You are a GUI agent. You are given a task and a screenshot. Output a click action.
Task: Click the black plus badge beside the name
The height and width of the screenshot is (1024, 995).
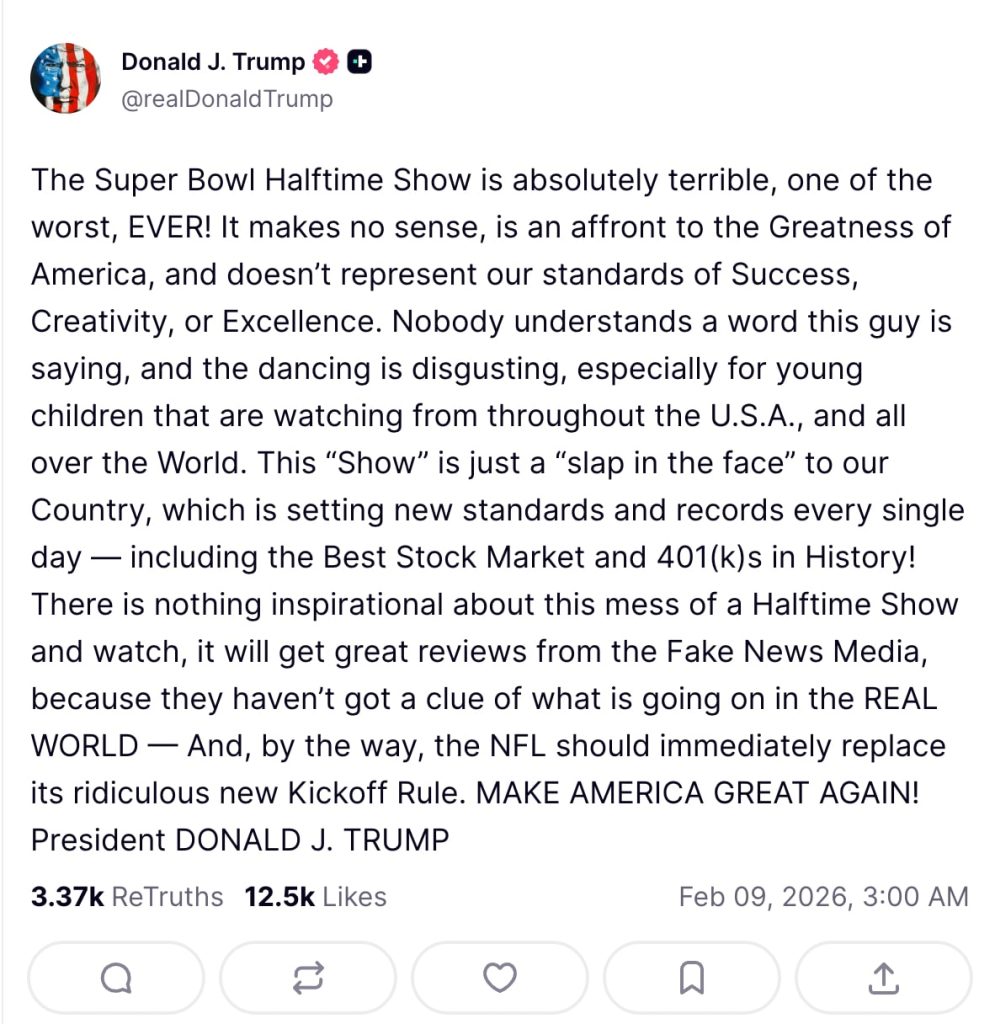[x=360, y=62]
